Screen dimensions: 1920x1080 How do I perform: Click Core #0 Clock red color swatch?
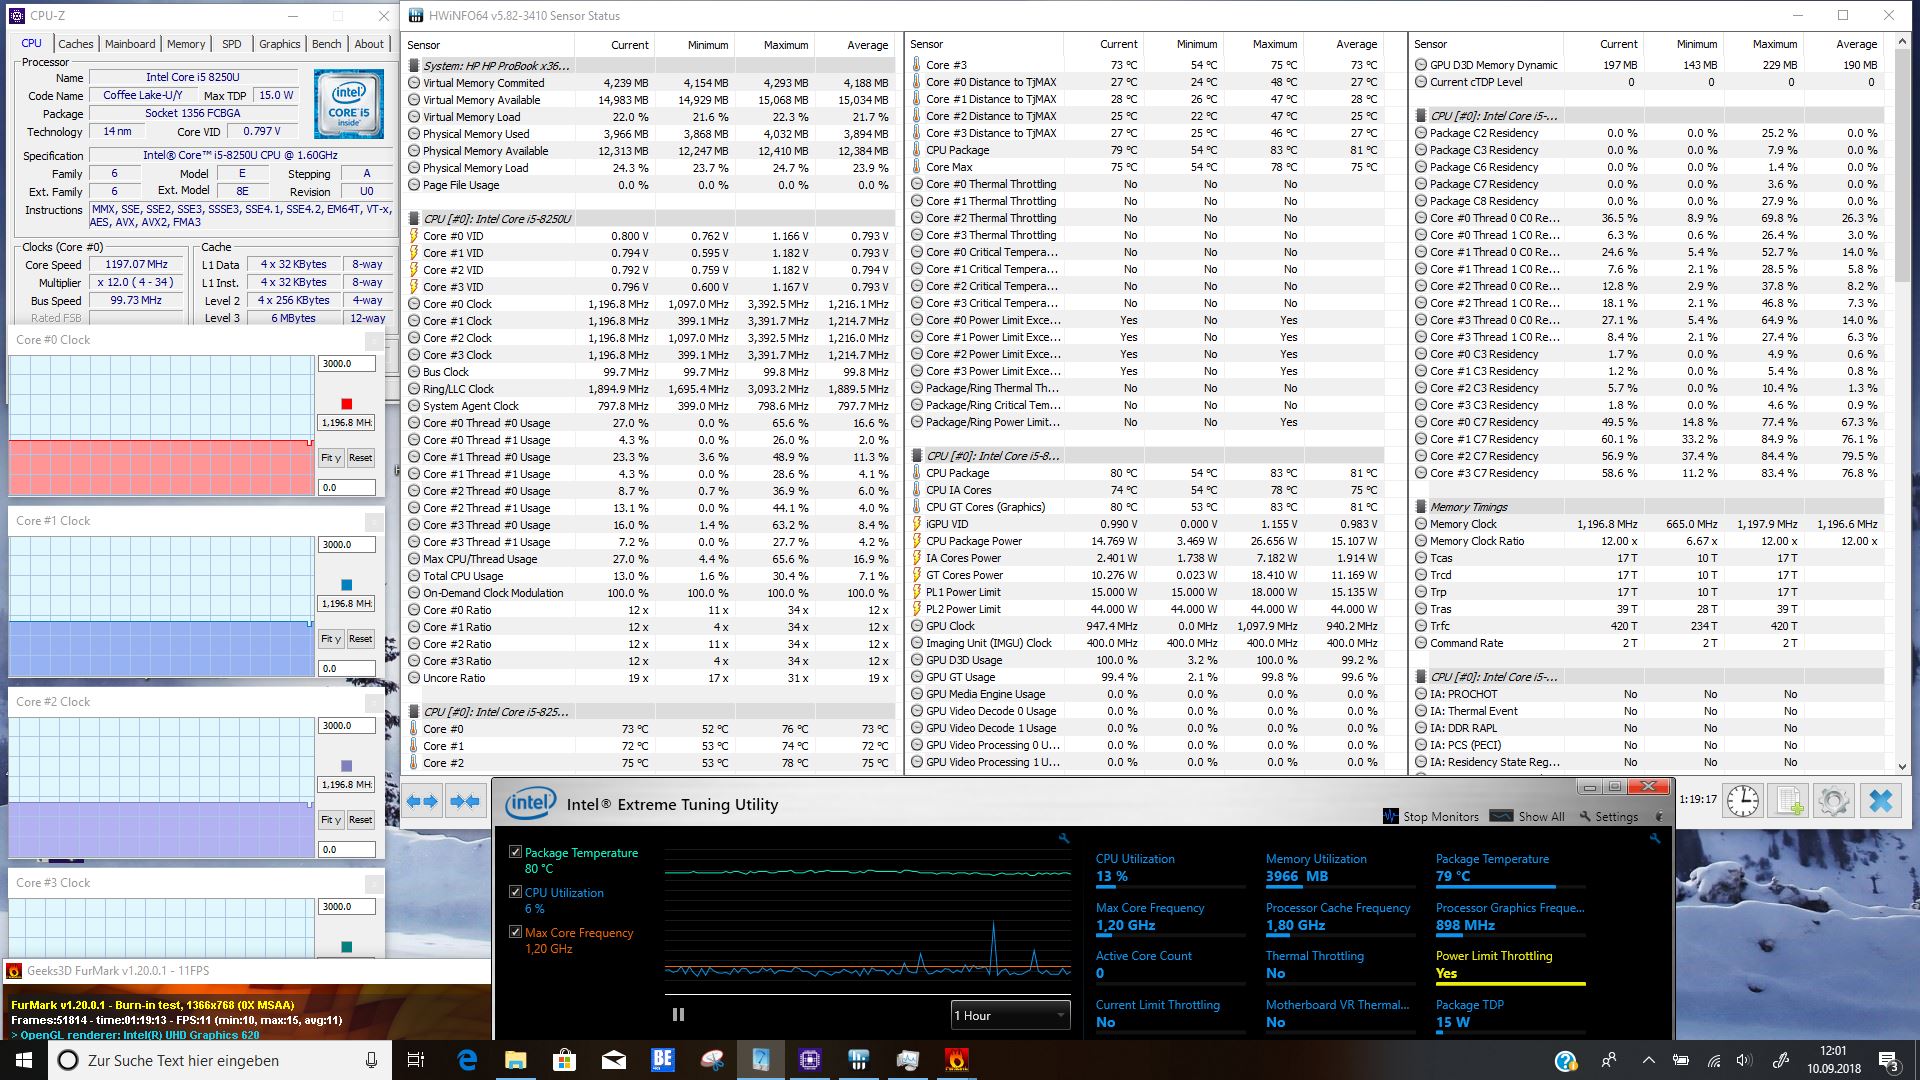tap(346, 404)
